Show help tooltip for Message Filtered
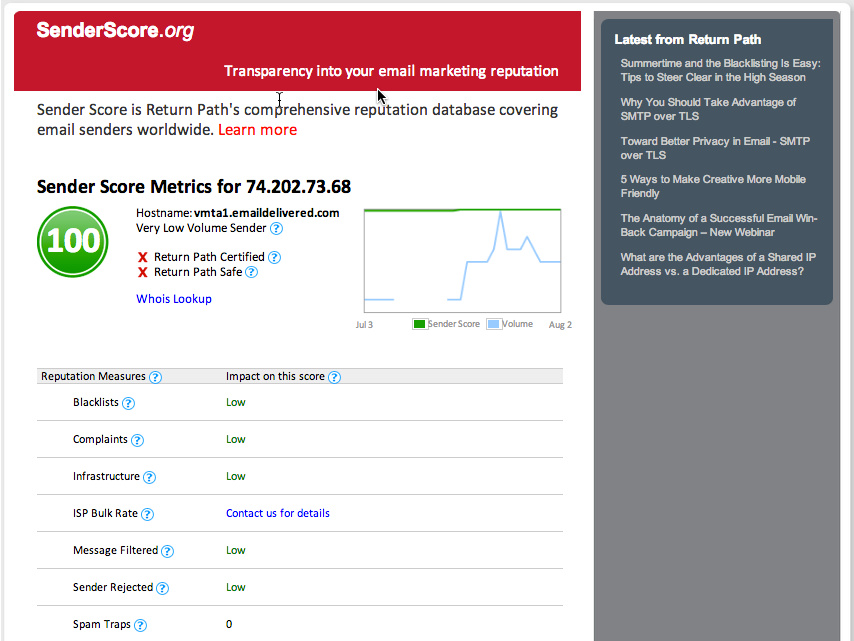The image size is (854, 641). coord(167,551)
